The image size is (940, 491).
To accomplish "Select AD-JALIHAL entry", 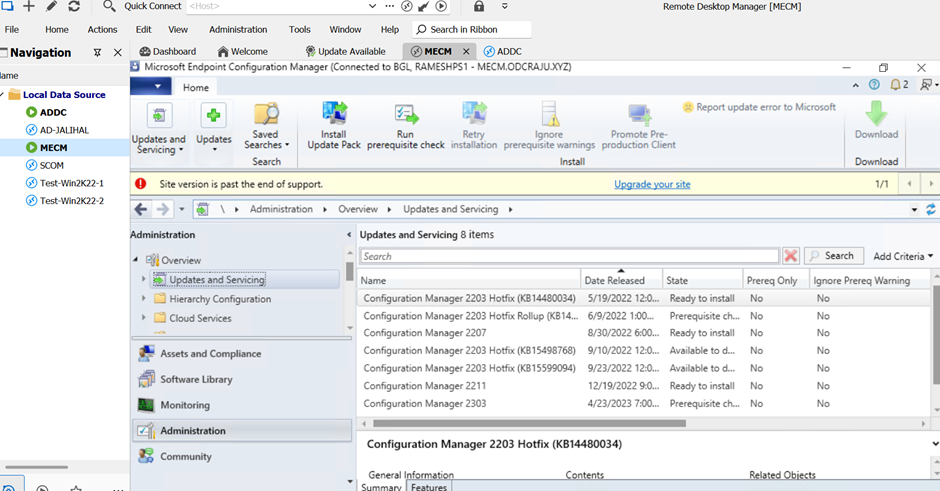I will click(64, 130).
